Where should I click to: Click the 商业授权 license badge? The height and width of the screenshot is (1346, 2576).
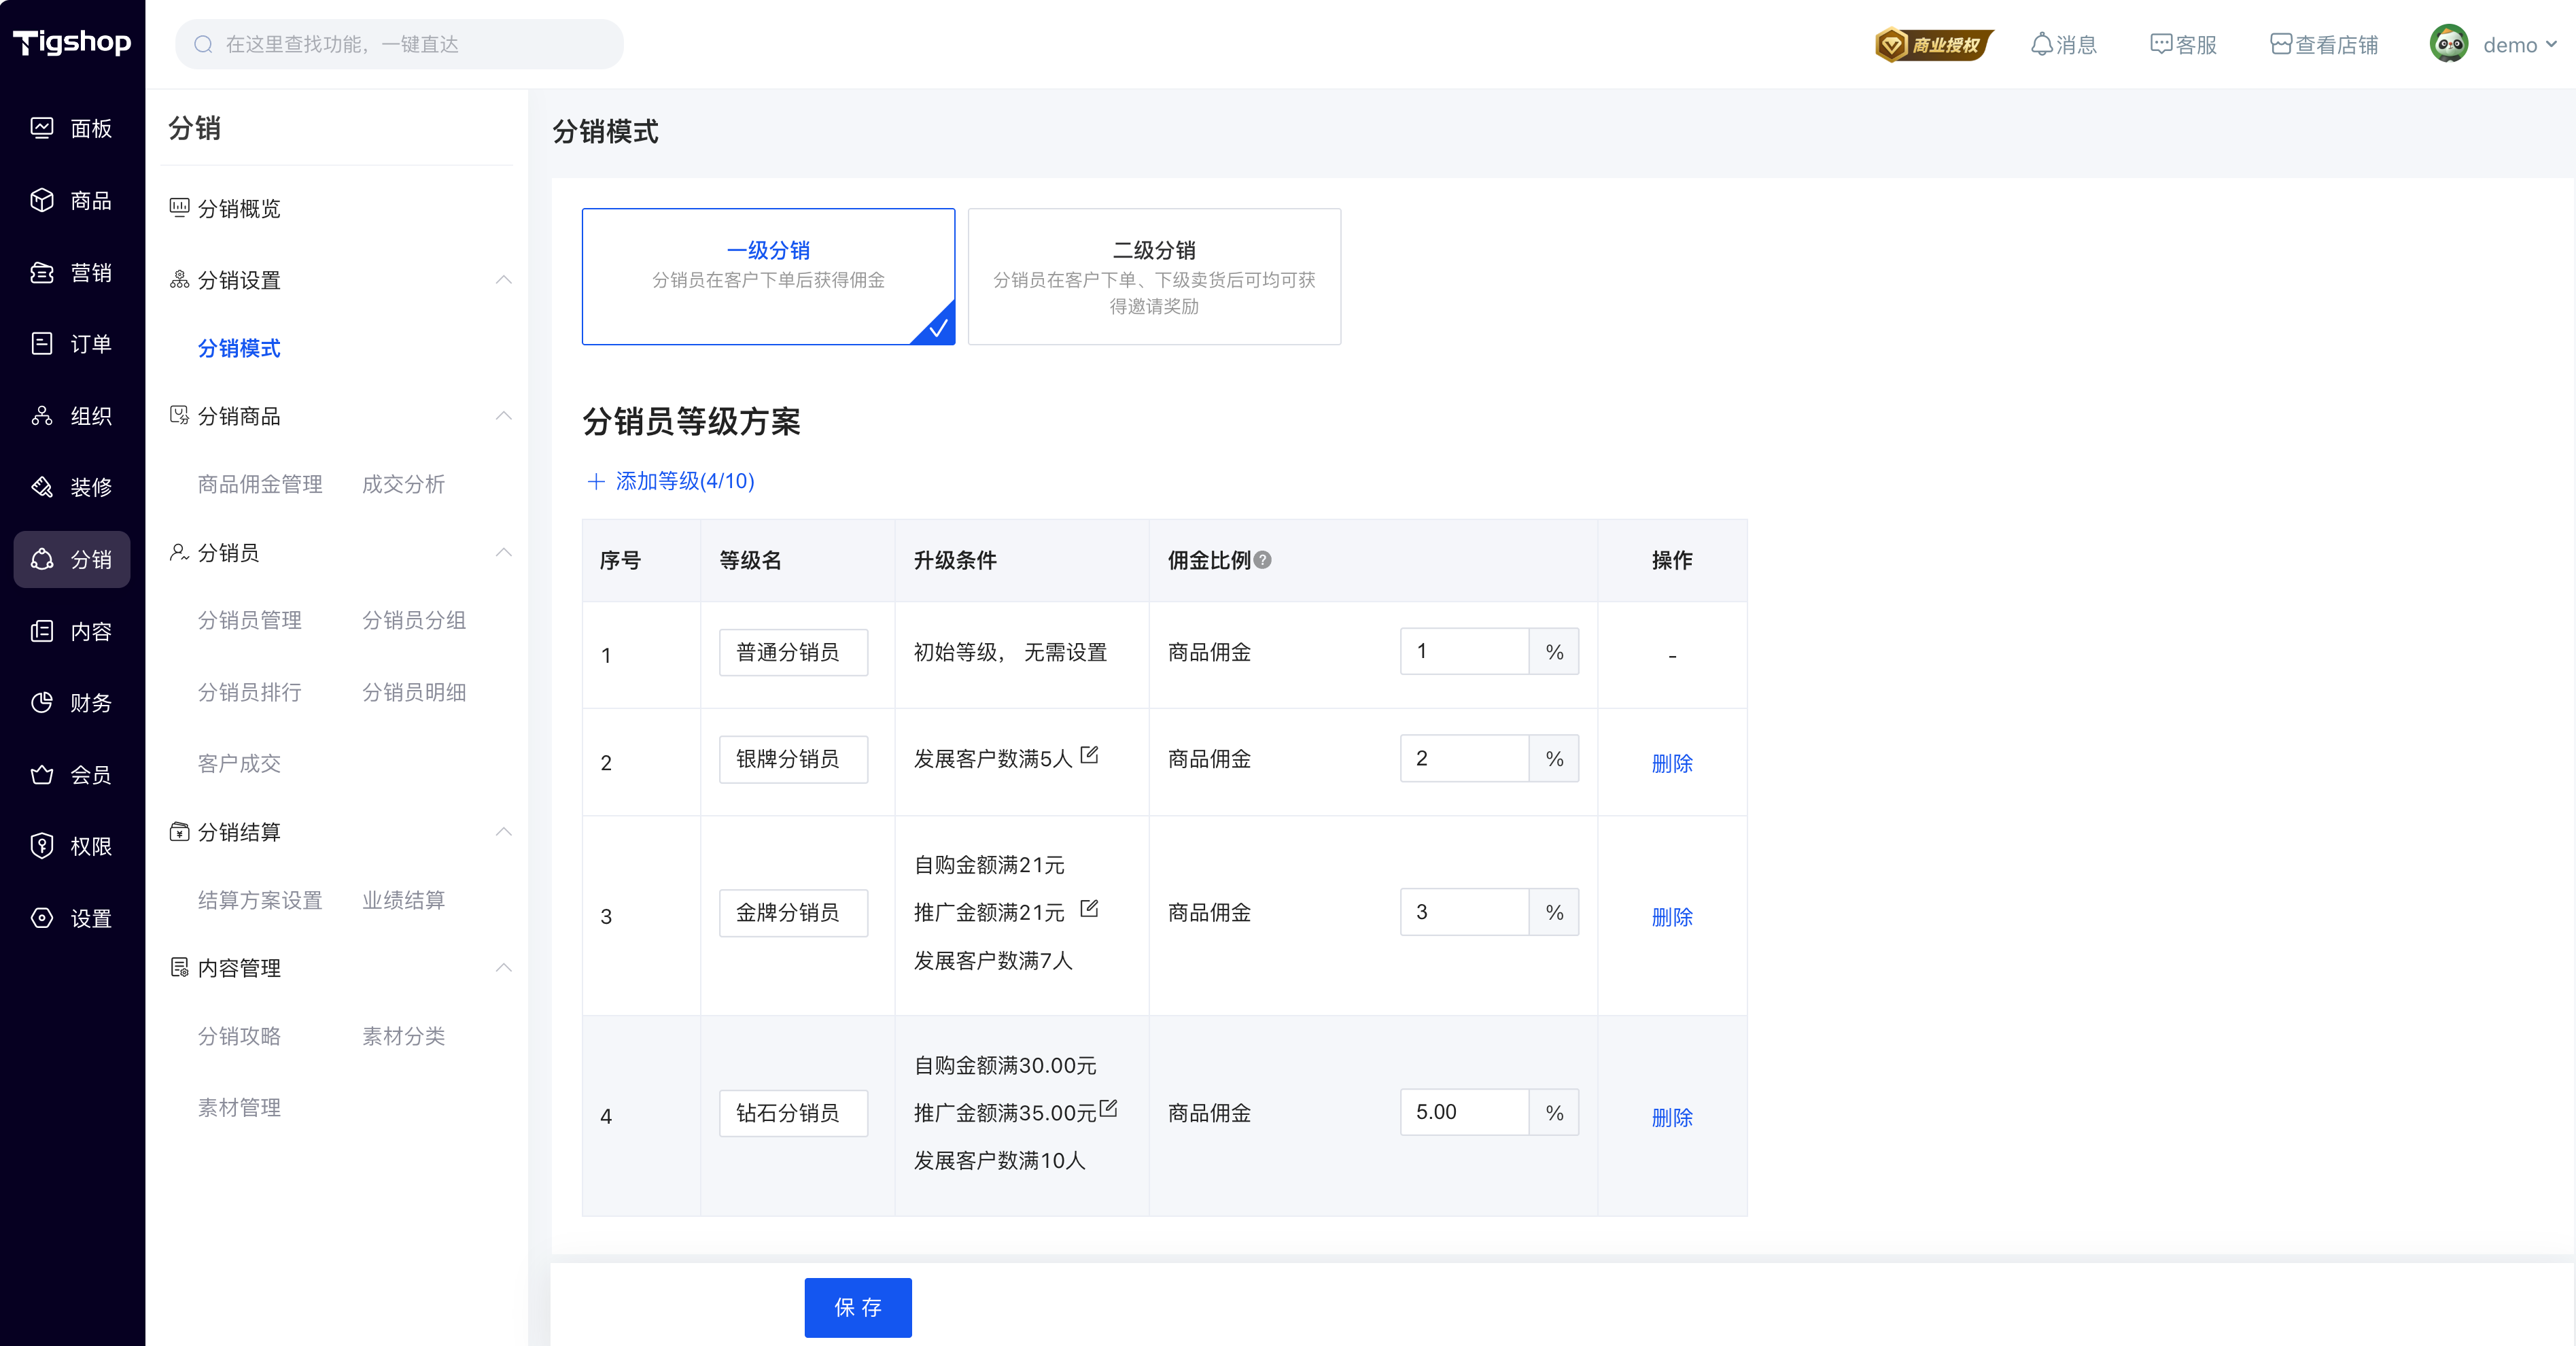click(x=1933, y=44)
